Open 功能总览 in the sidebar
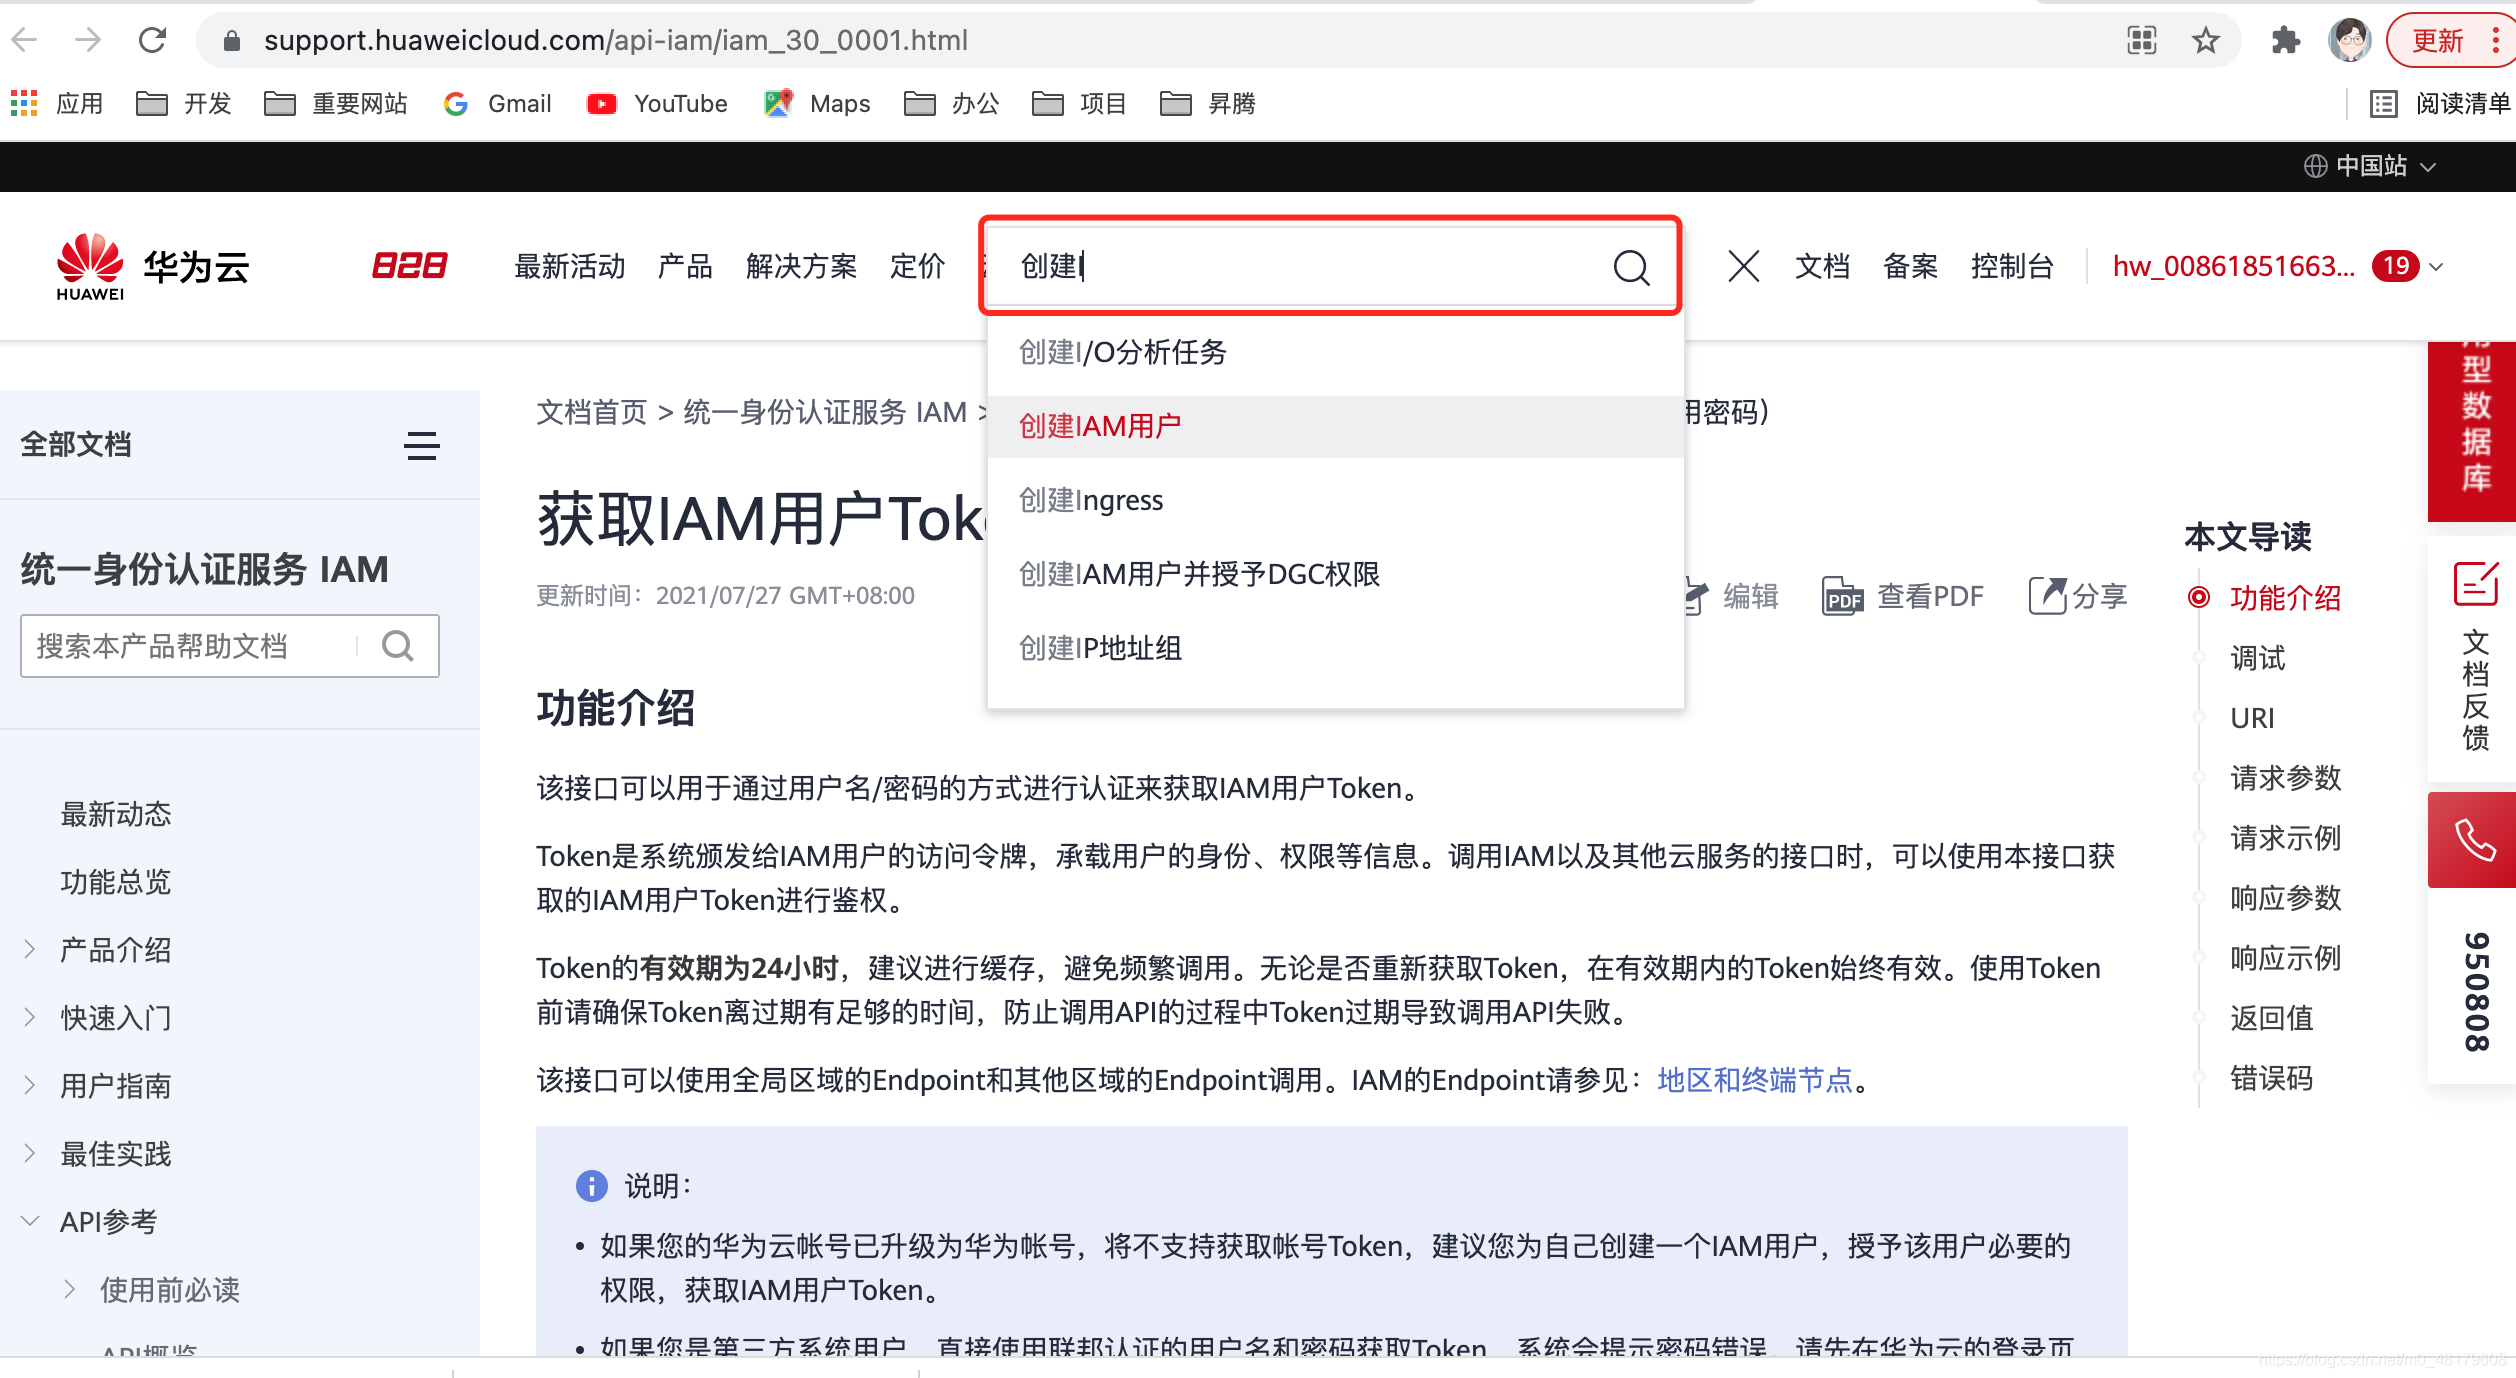This screenshot has width=2516, height=1378. [116, 882]
